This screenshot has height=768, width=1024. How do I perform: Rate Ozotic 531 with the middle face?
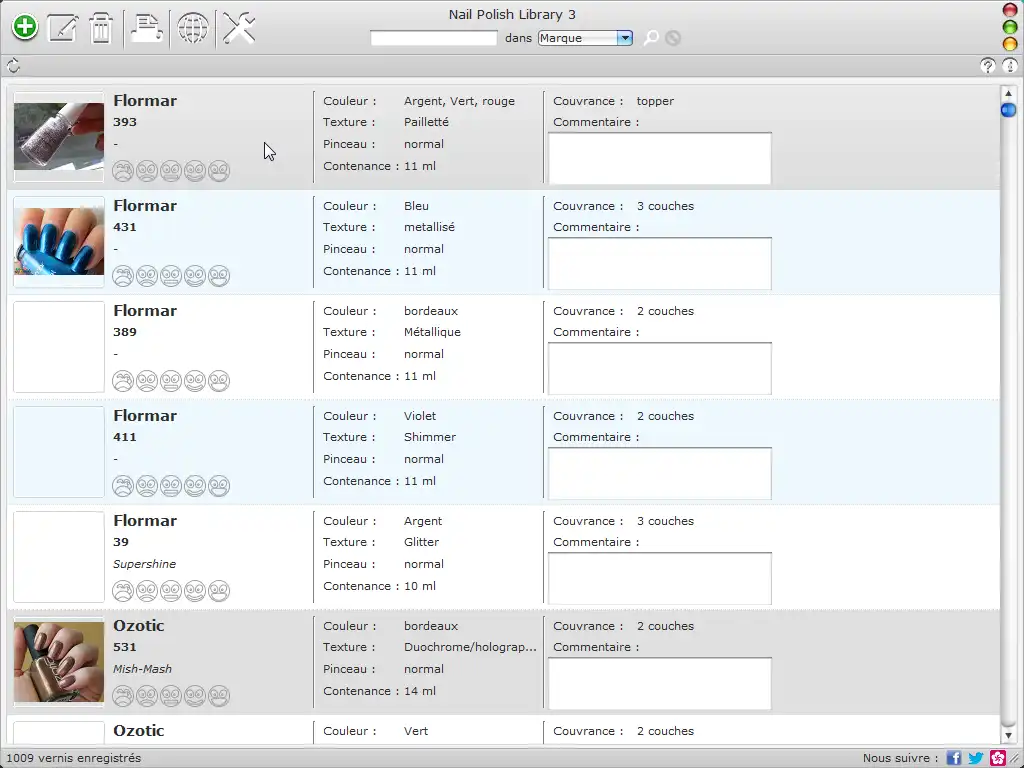click(170, 696)
